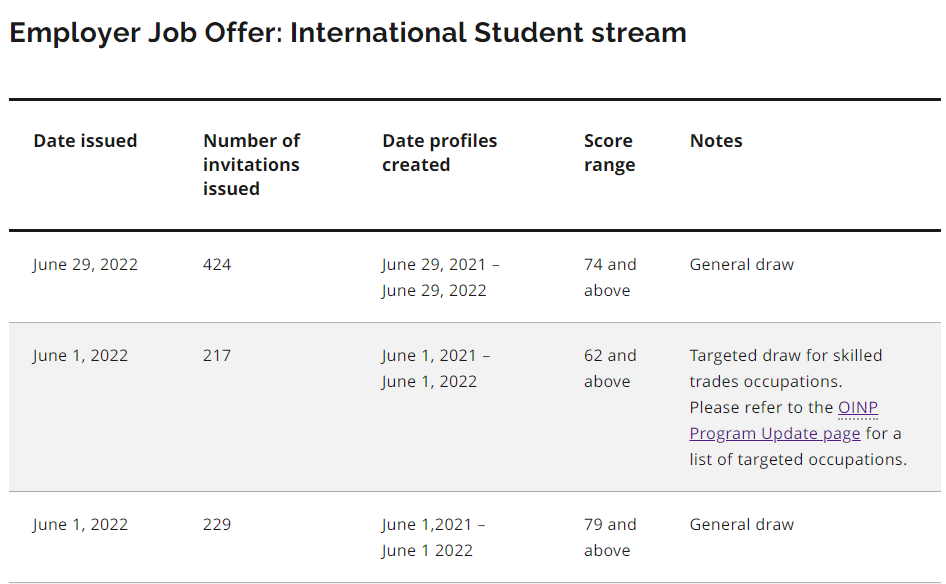Select the 424 invitations cell
This screenshot has width=946, height=584.
(x=217, y=265)
